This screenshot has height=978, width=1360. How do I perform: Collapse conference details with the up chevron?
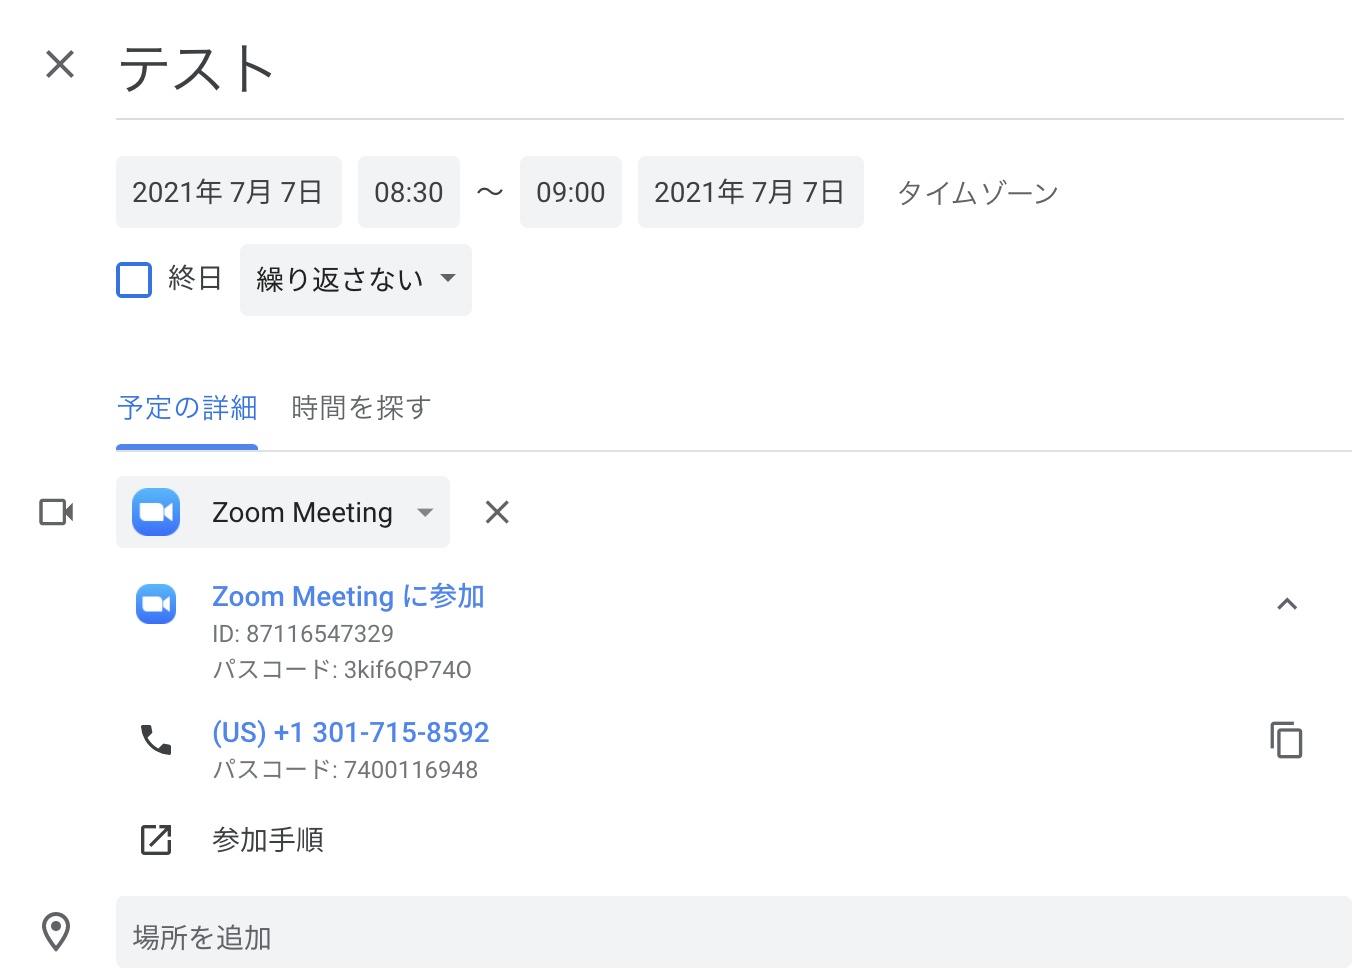[1287, 604]
